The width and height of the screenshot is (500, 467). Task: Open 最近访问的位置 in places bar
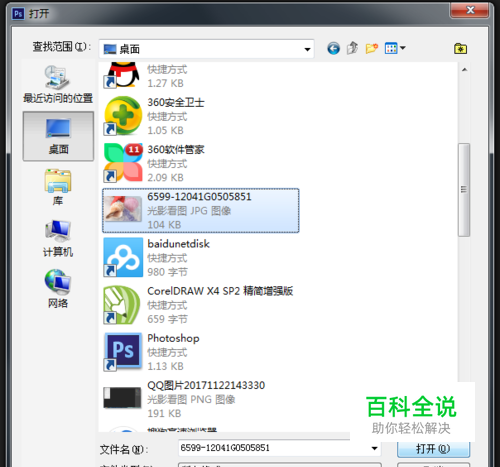(58, 84)
